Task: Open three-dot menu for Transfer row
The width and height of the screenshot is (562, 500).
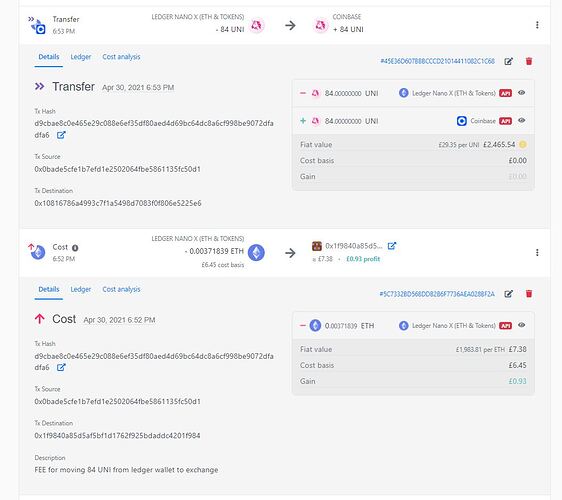Action: click(x=537, y=25)
